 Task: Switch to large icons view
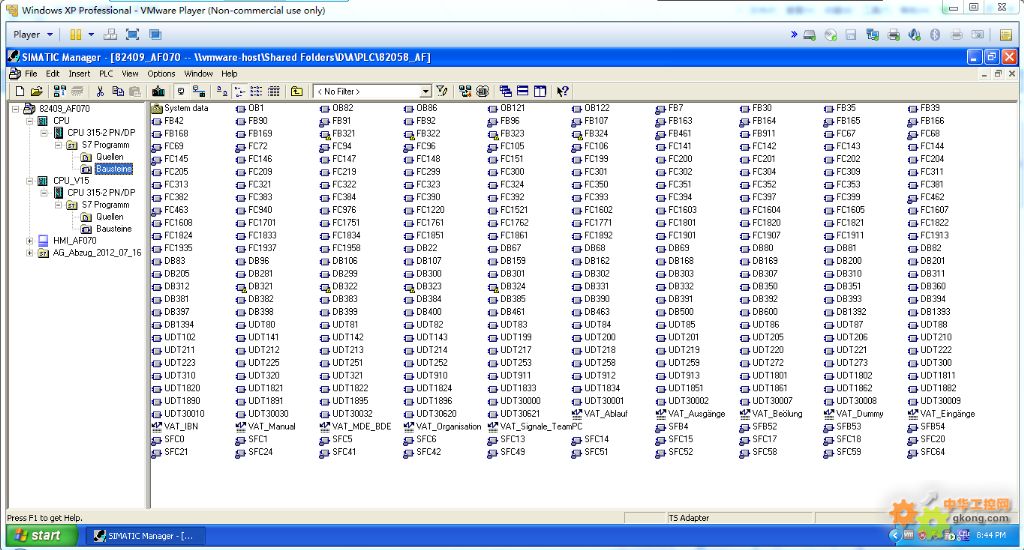point(222,91)
